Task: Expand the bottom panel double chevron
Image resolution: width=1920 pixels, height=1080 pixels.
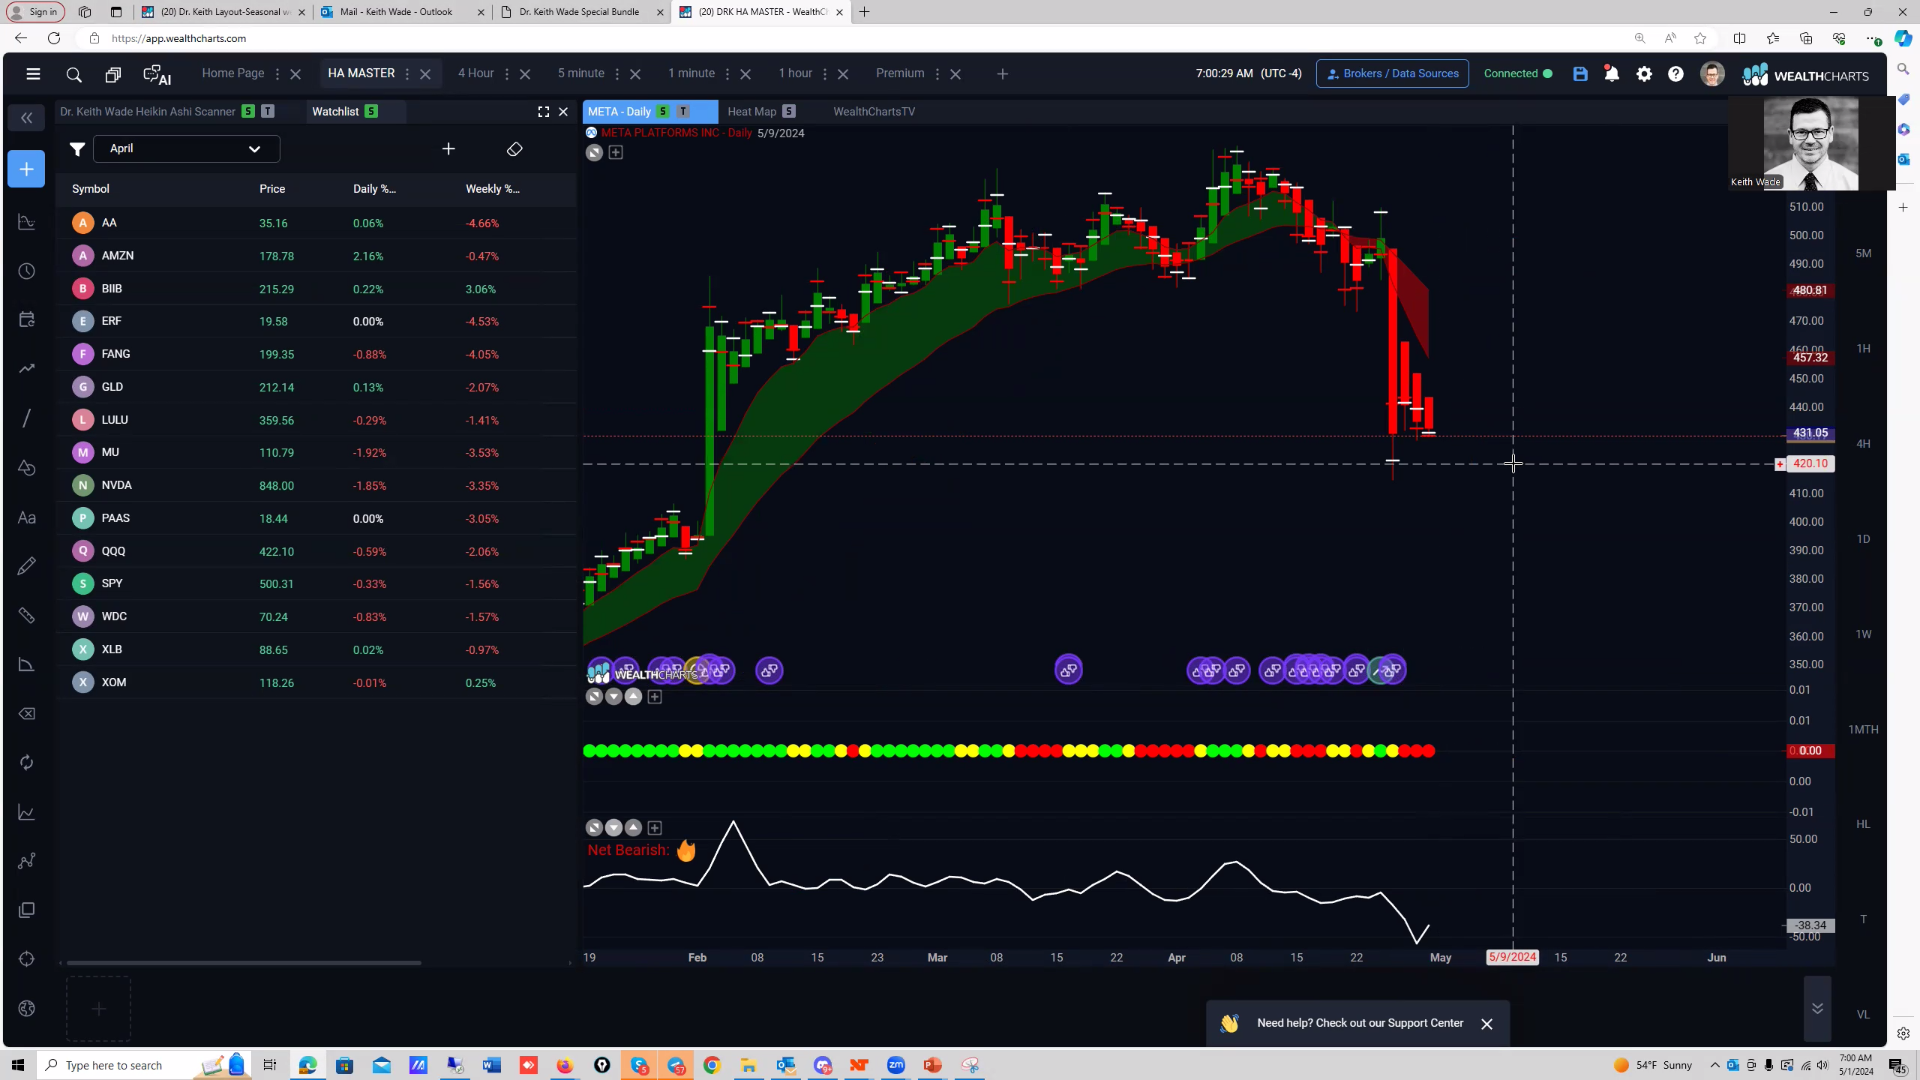Action: pyautogui.click(x=1817, y=1008)
